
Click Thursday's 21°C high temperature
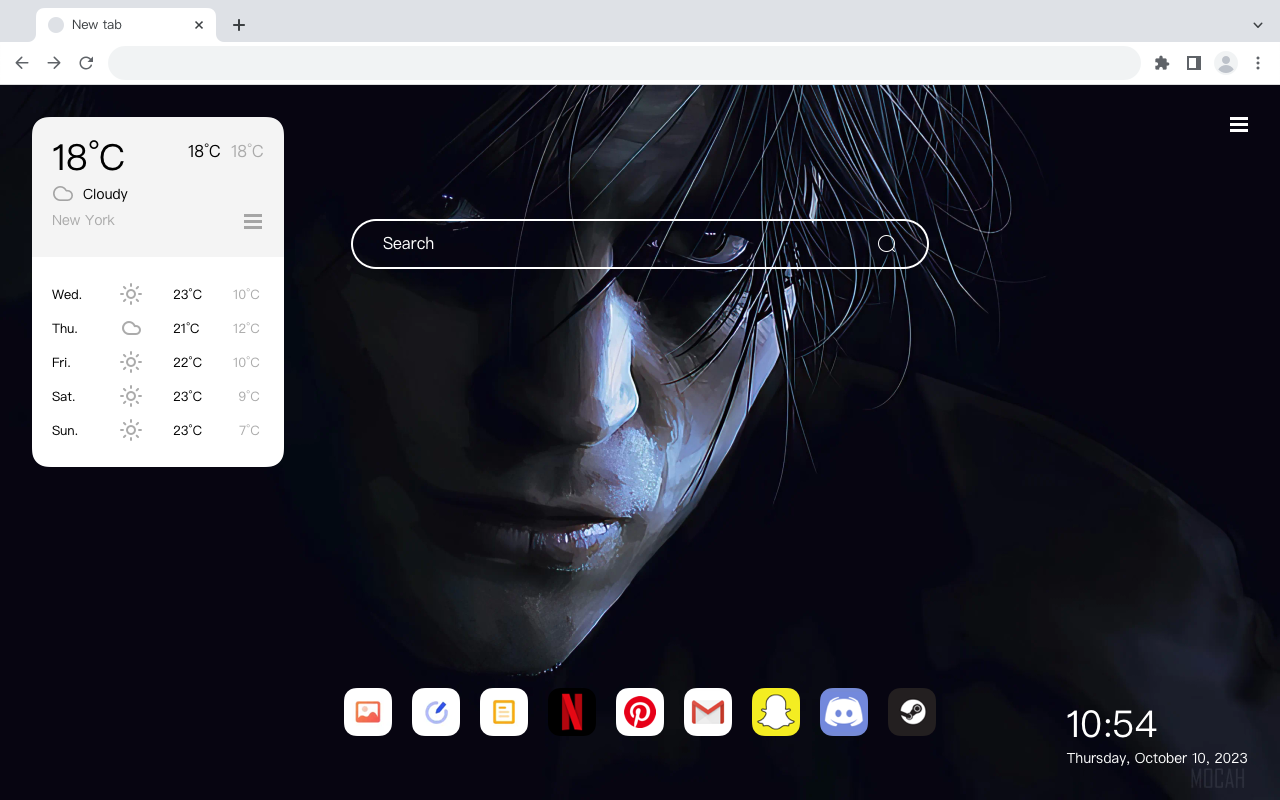pos(186,329)
